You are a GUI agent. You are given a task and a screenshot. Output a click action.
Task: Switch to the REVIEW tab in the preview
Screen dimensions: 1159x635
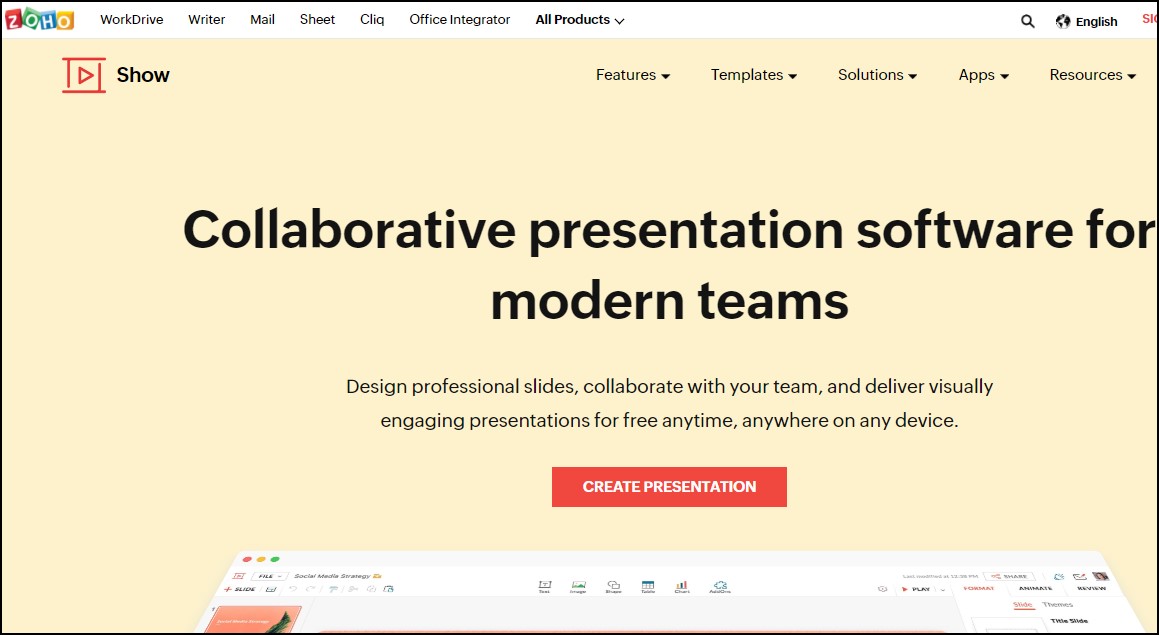point(1091,588)
